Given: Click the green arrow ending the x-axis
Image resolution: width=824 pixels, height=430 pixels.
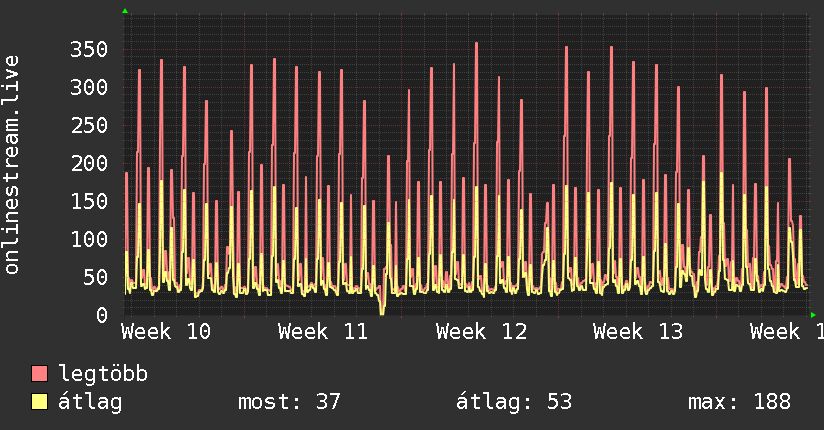Looking at the screenshot, I should pos(813,315).
